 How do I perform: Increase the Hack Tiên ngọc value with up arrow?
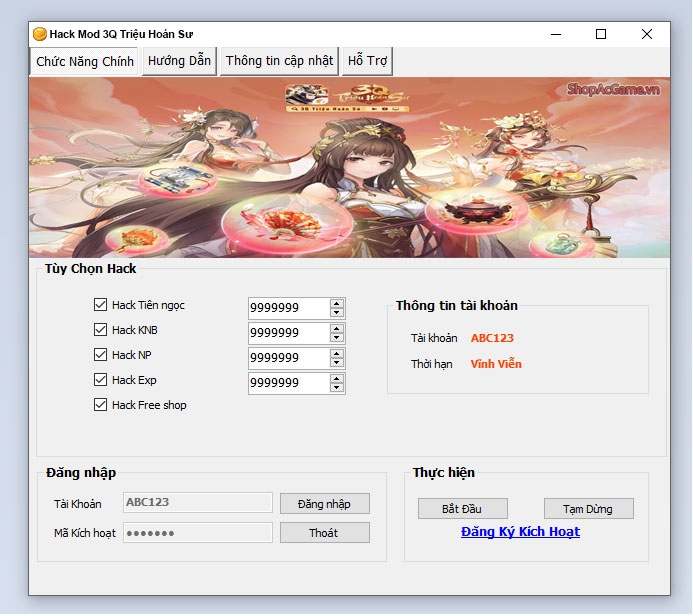point(337,304)
